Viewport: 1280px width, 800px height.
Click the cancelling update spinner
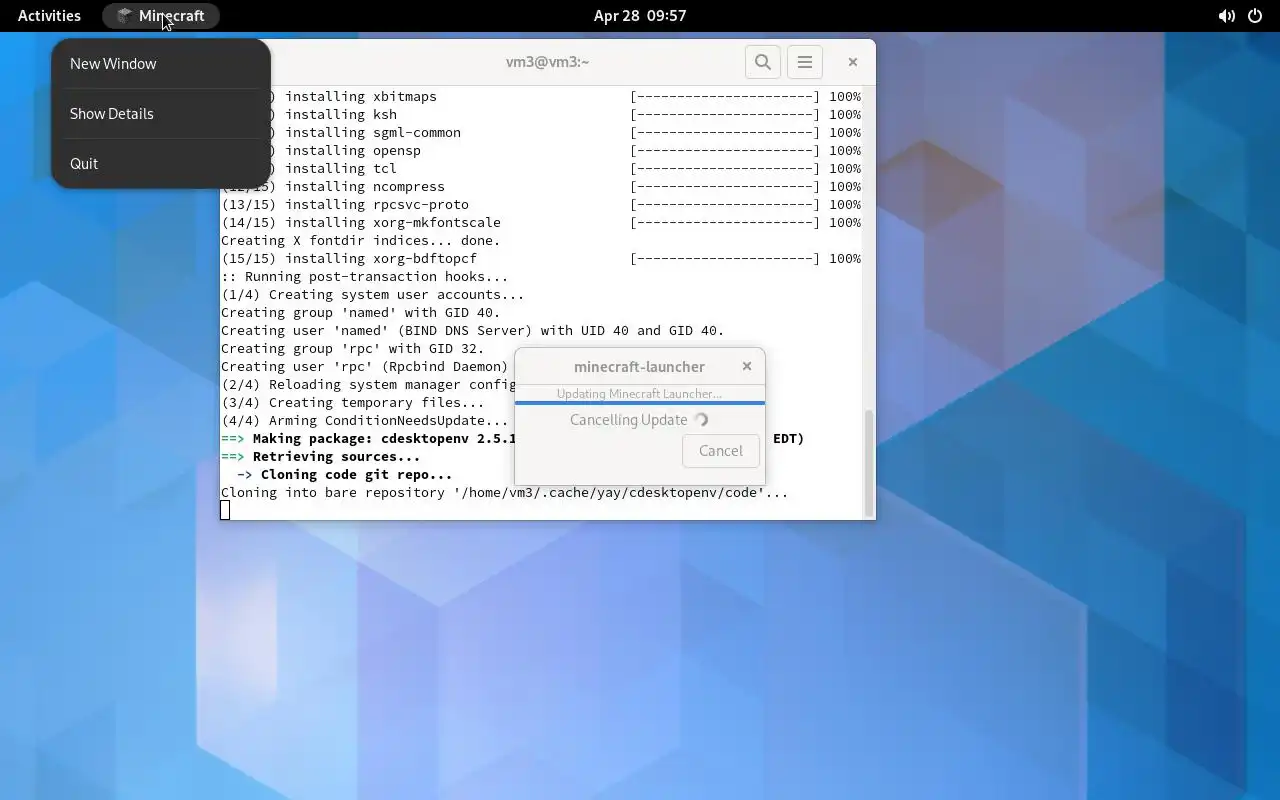tap(701, 420)
